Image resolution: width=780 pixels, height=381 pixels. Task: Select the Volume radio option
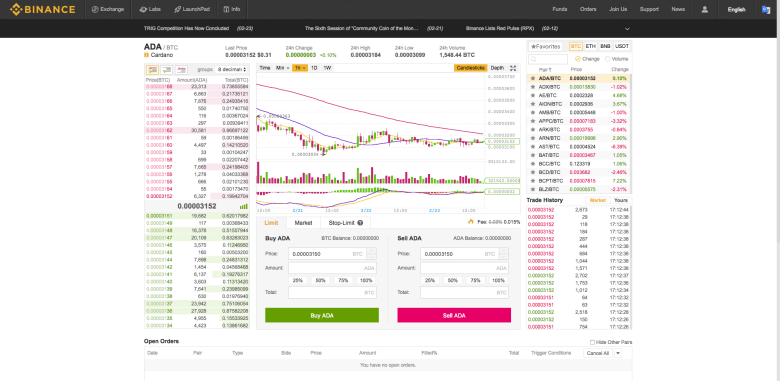click(608, 59)
